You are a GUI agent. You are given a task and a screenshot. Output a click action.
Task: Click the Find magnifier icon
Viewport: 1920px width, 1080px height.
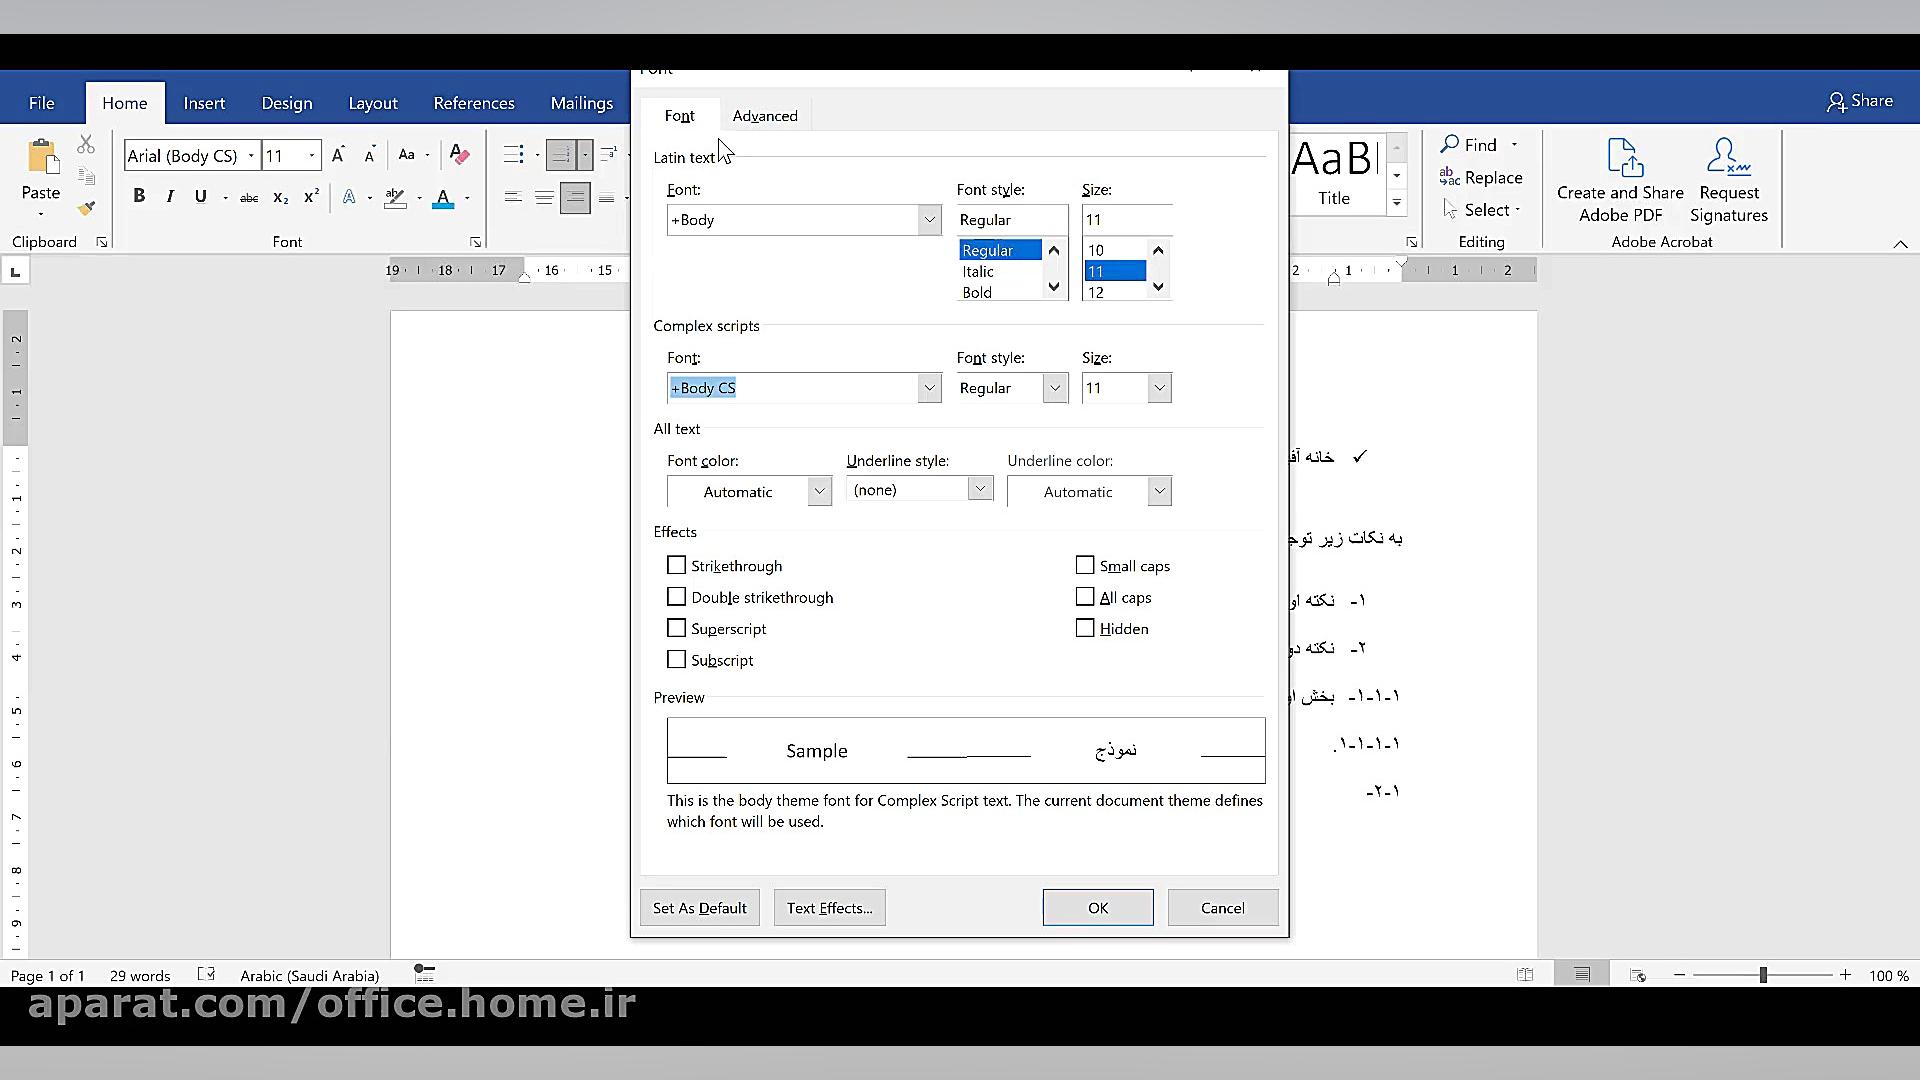coord(1450,145)
